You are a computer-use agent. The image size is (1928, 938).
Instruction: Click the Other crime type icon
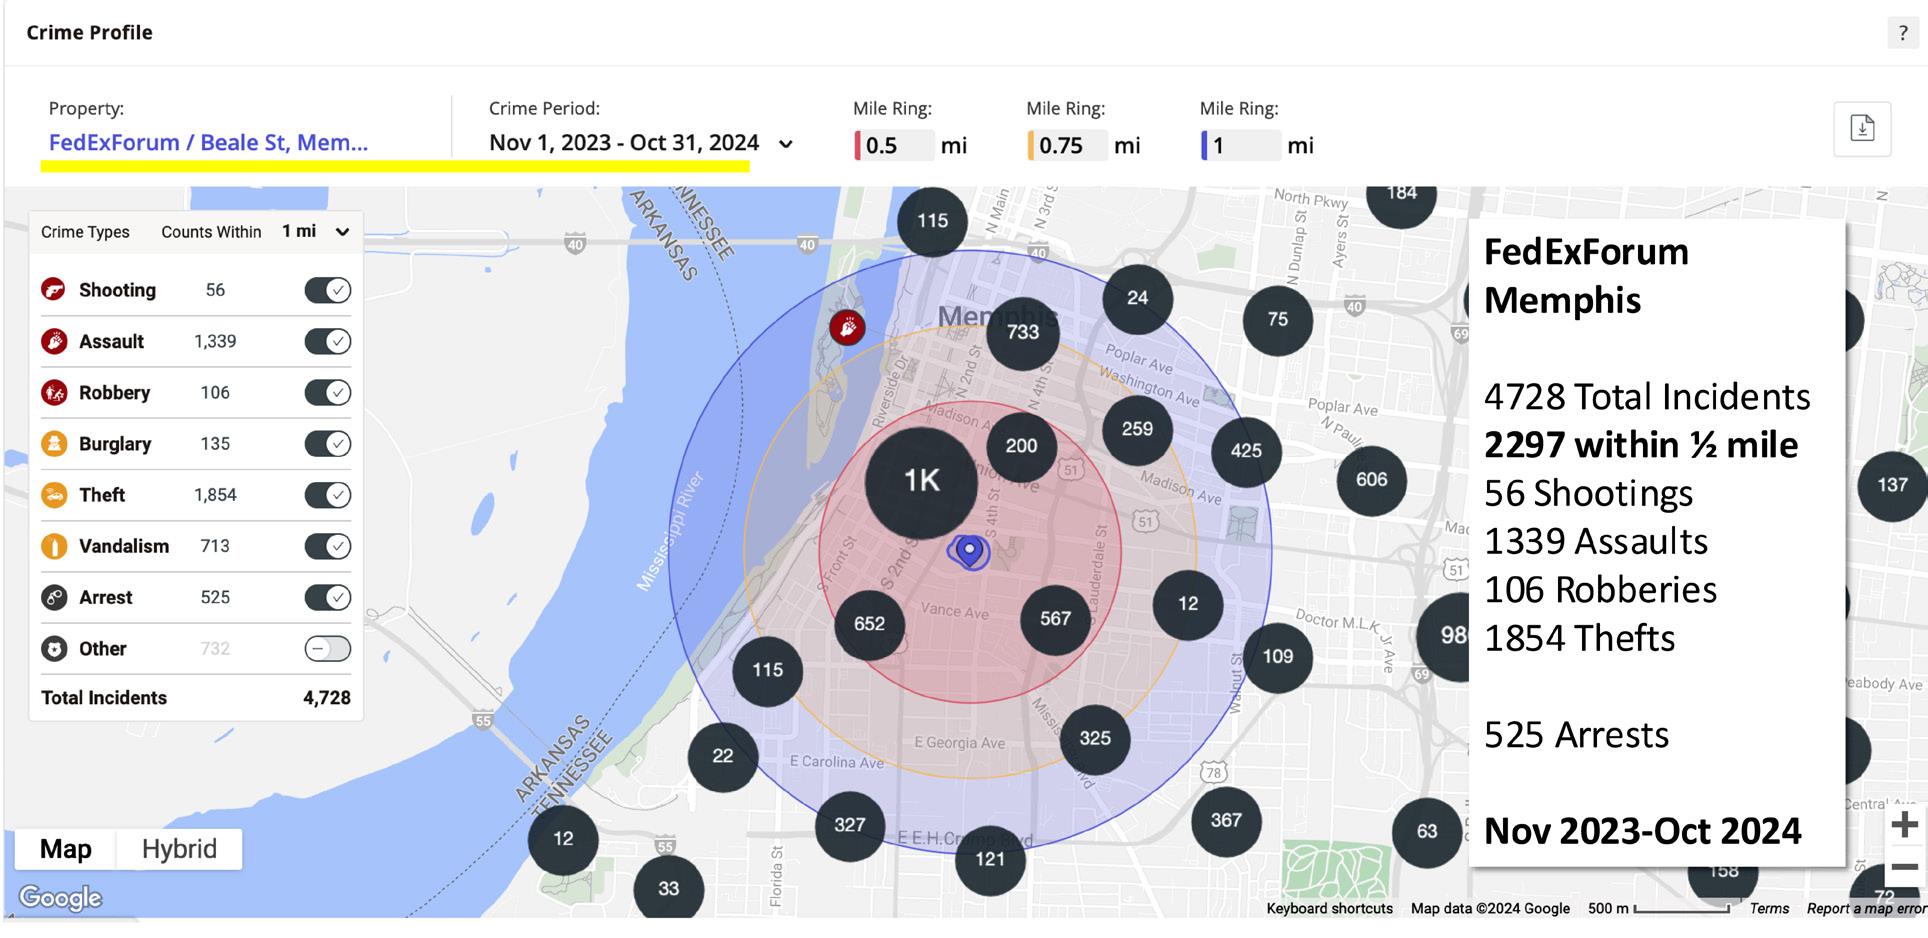pyautogui.click(x=53, y=648)
